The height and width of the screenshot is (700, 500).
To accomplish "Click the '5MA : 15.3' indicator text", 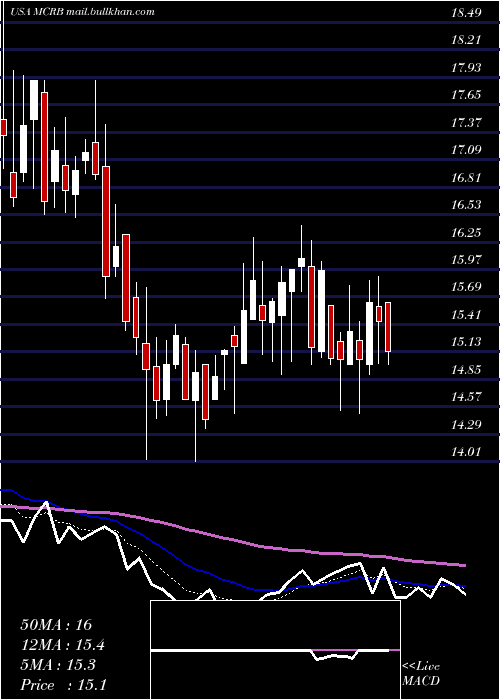I will [58, 665].
